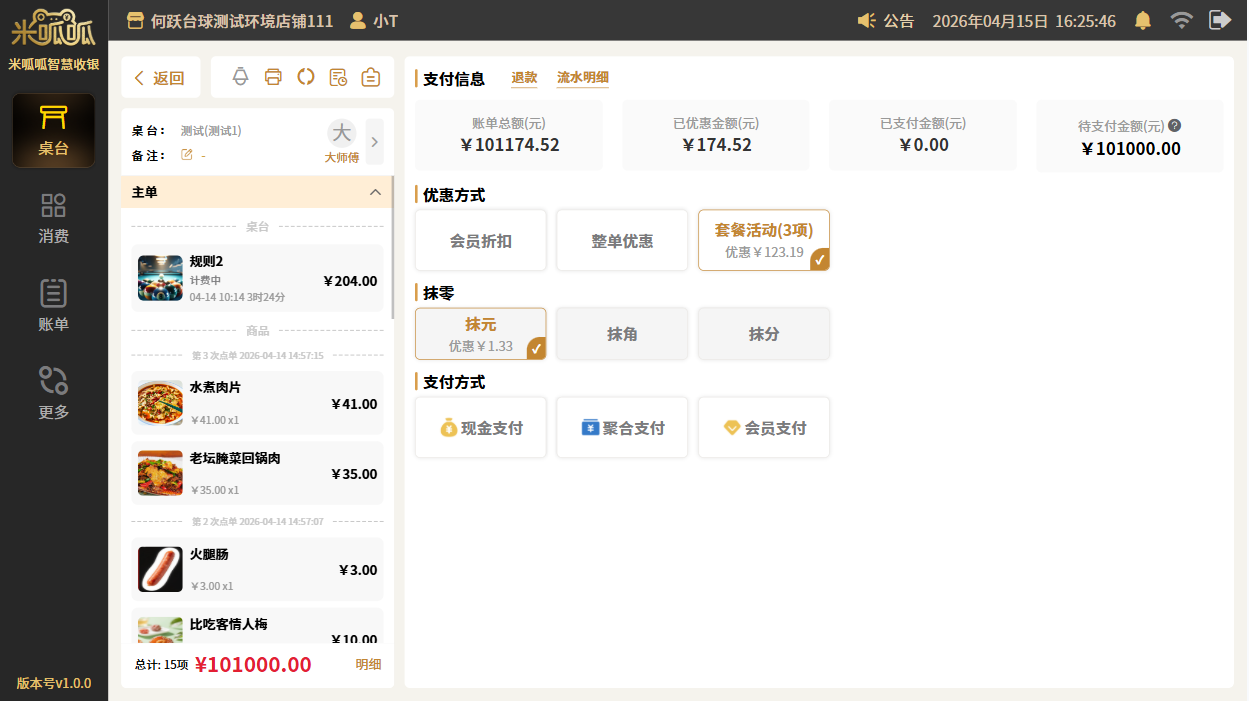Click the printer icon in toolbar

click(x=273, y=77)
